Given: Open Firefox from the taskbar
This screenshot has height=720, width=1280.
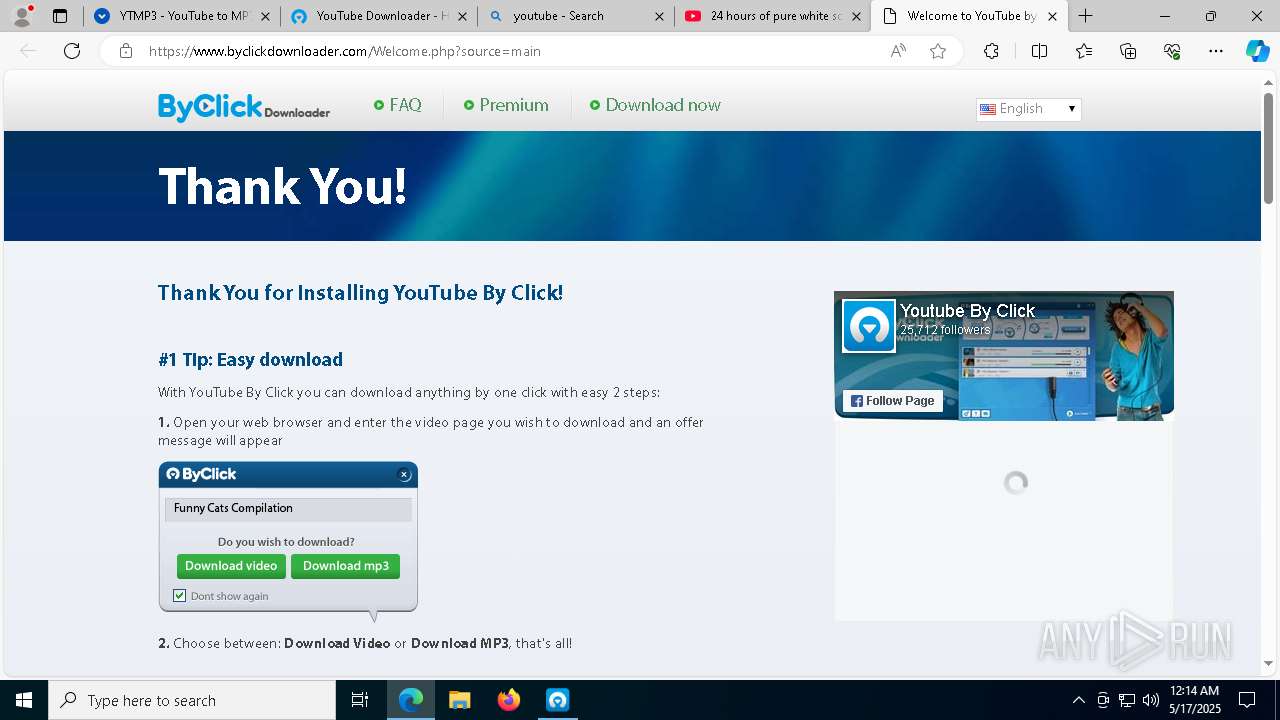Looking at the screenshot, I should (508, 700).
